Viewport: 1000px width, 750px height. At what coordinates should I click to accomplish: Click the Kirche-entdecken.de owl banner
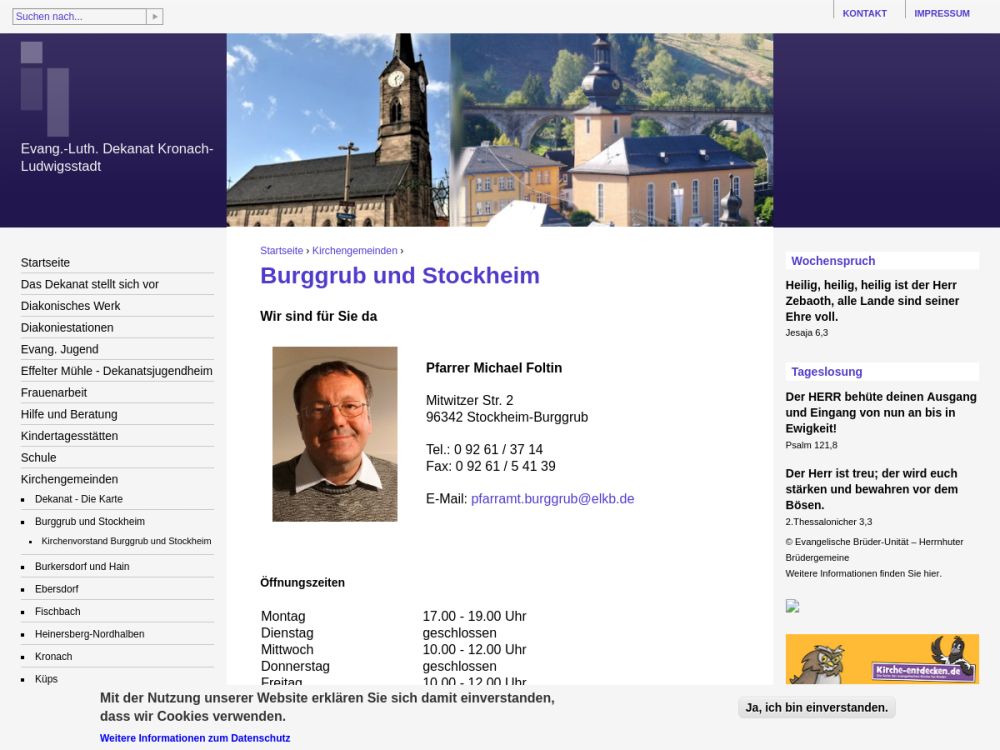coord(881,659)
